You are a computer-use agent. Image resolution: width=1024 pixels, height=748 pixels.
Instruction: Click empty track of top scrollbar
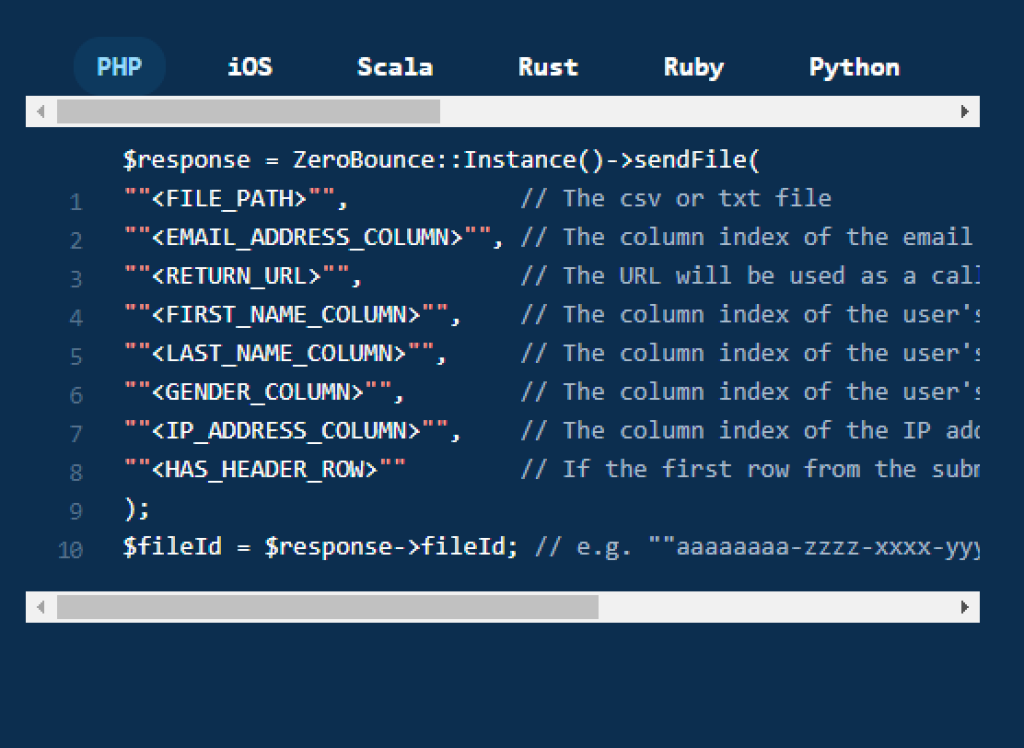click(x=700, y=111)
